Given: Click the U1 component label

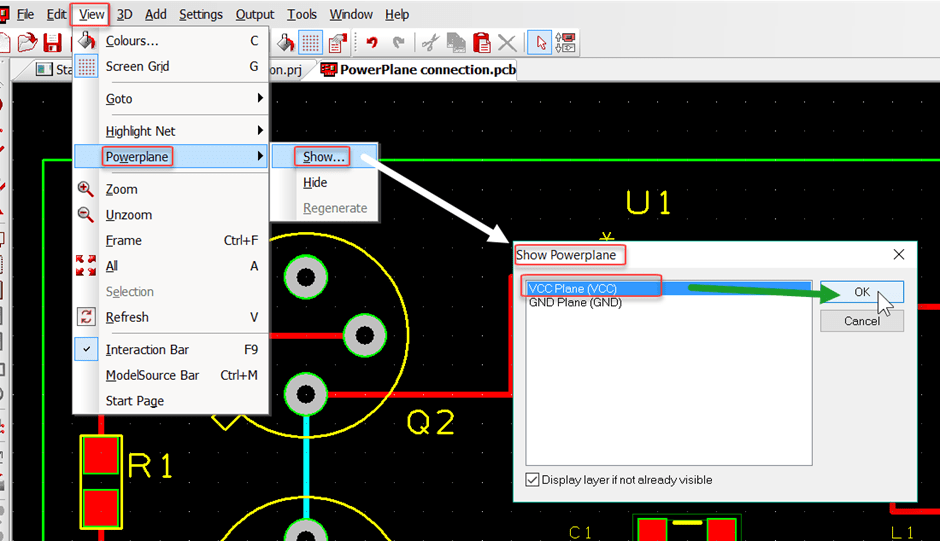Looking at the screenshot, I should tap(648, 202).
